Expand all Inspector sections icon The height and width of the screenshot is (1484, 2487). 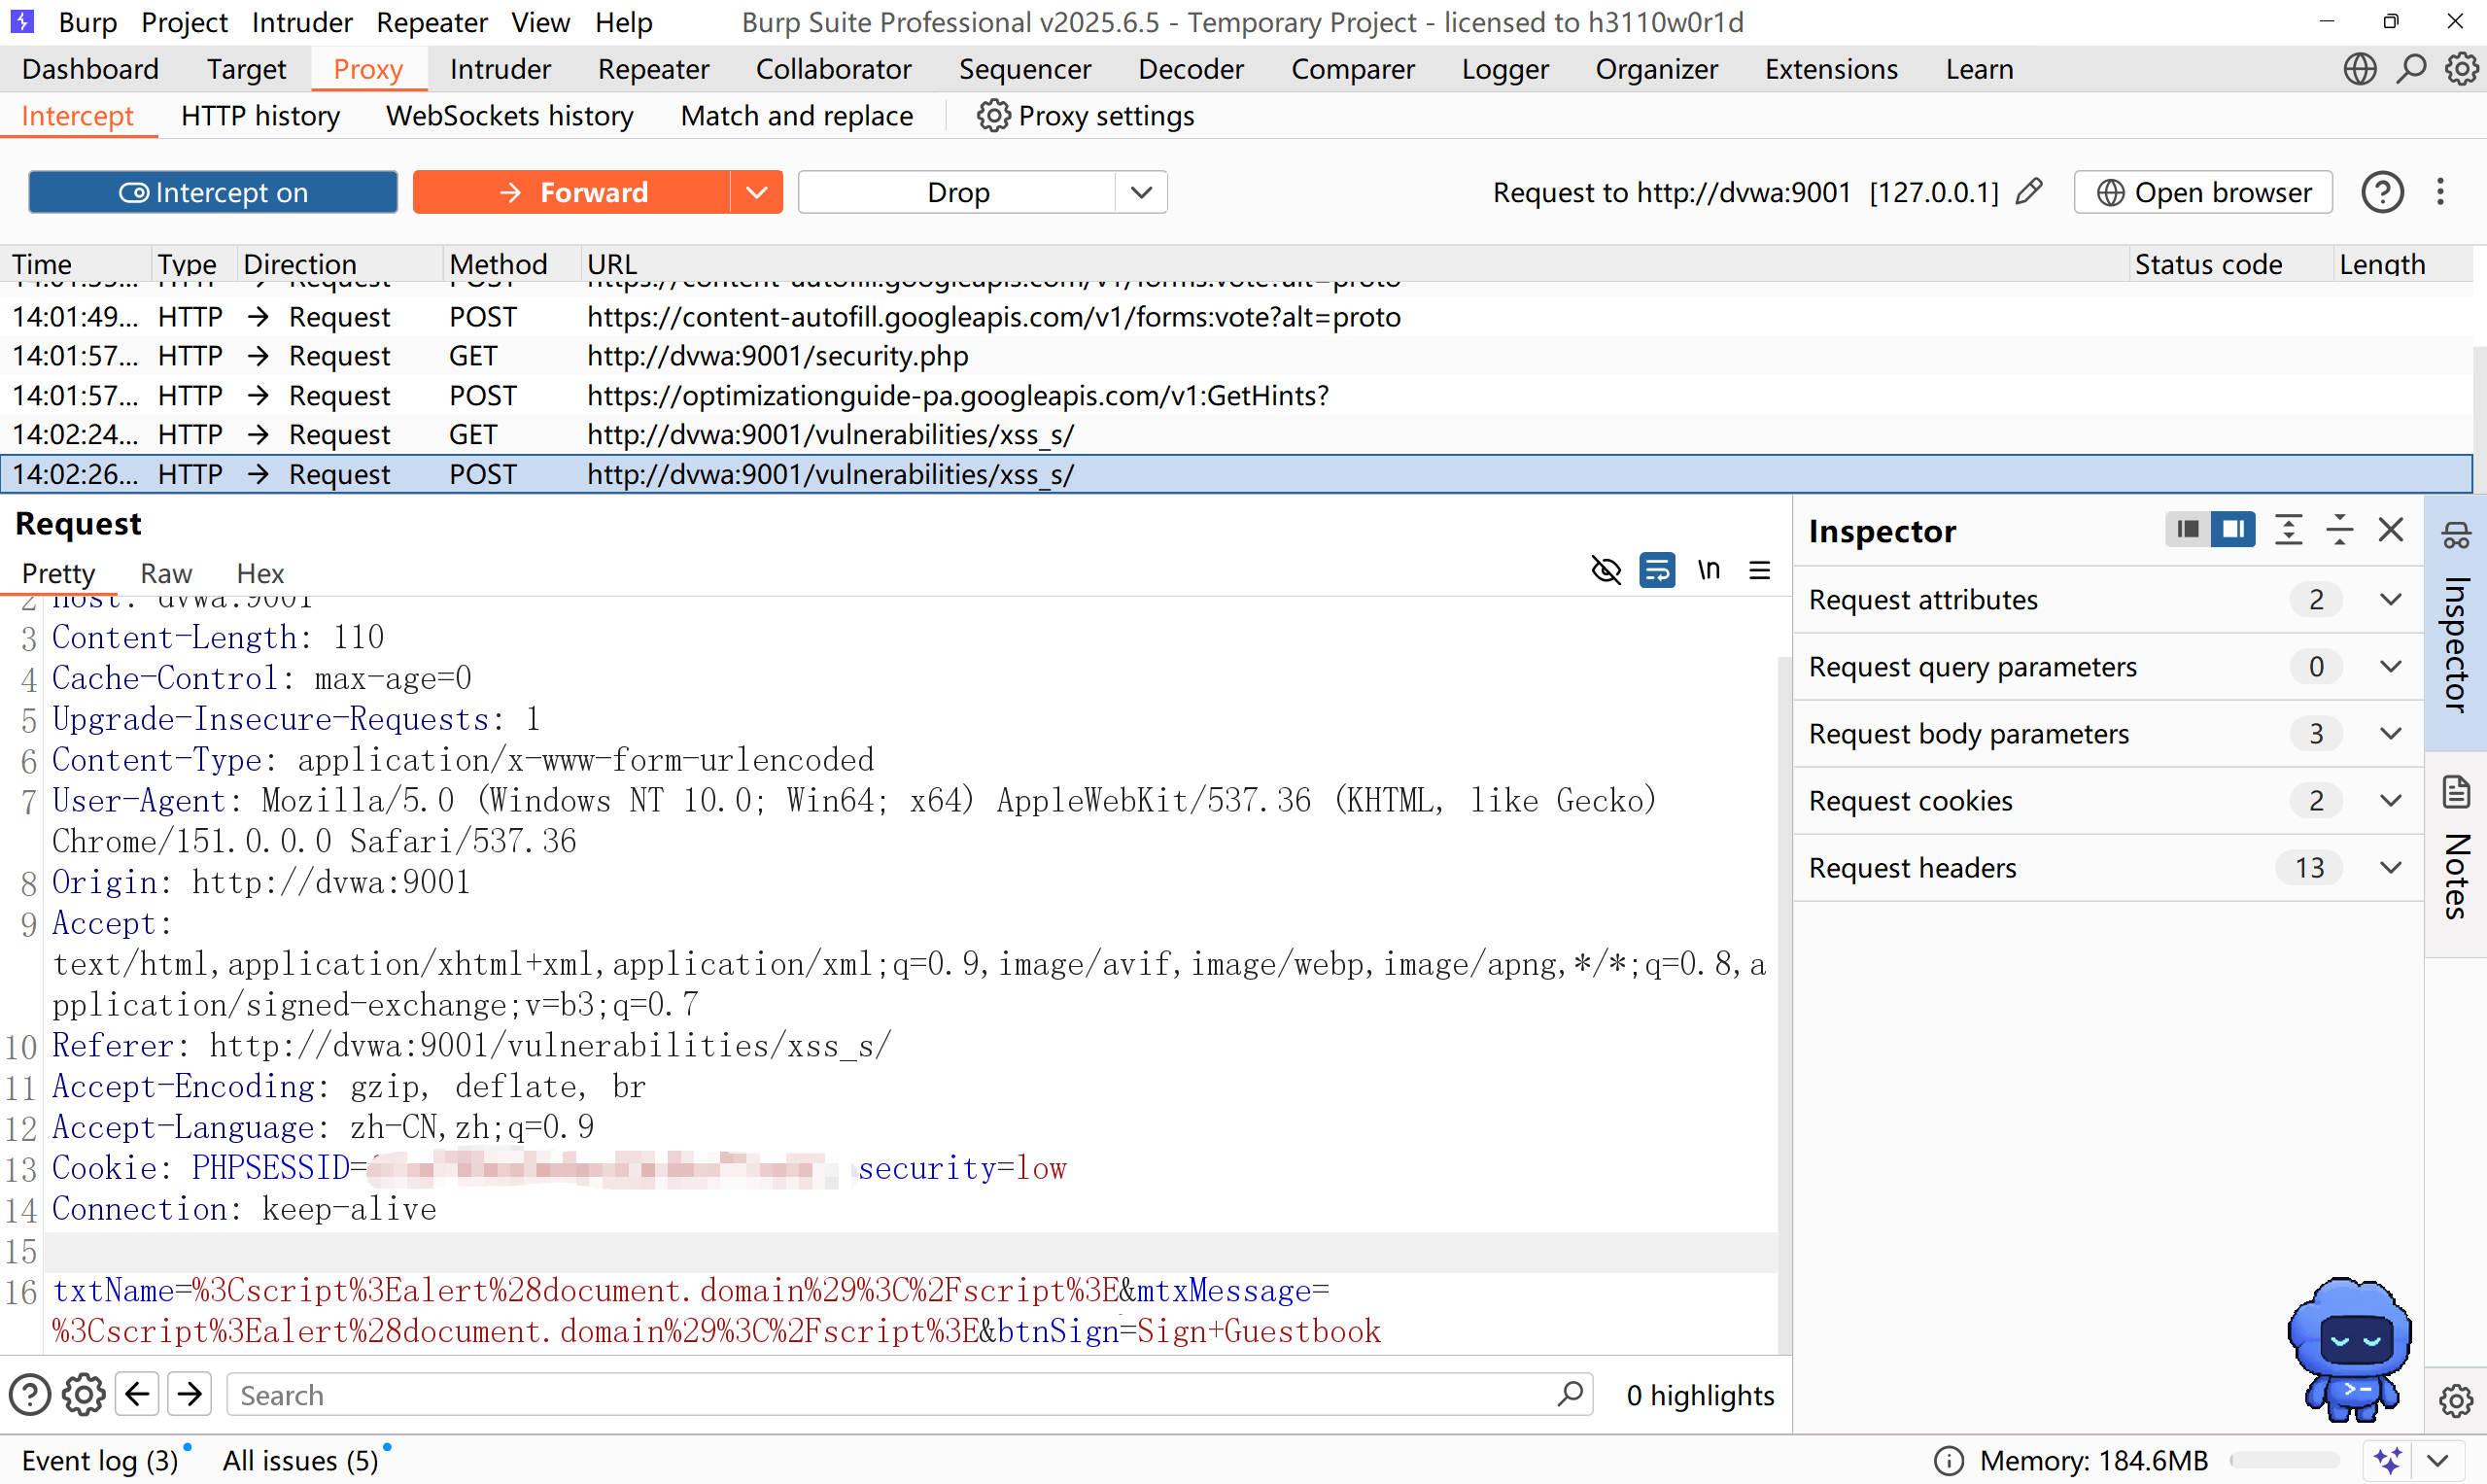point(2288,529)
